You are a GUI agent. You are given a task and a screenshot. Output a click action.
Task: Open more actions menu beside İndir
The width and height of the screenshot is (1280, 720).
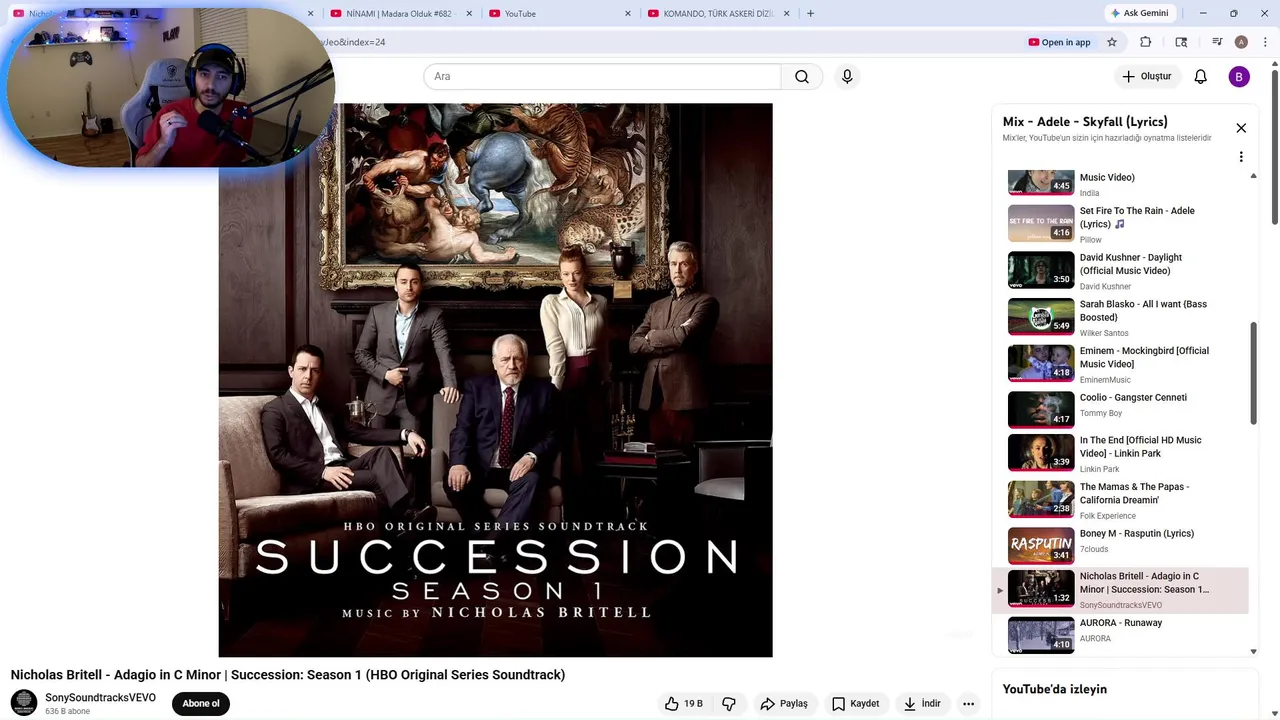pyautogui.click(x=968, y=704)
